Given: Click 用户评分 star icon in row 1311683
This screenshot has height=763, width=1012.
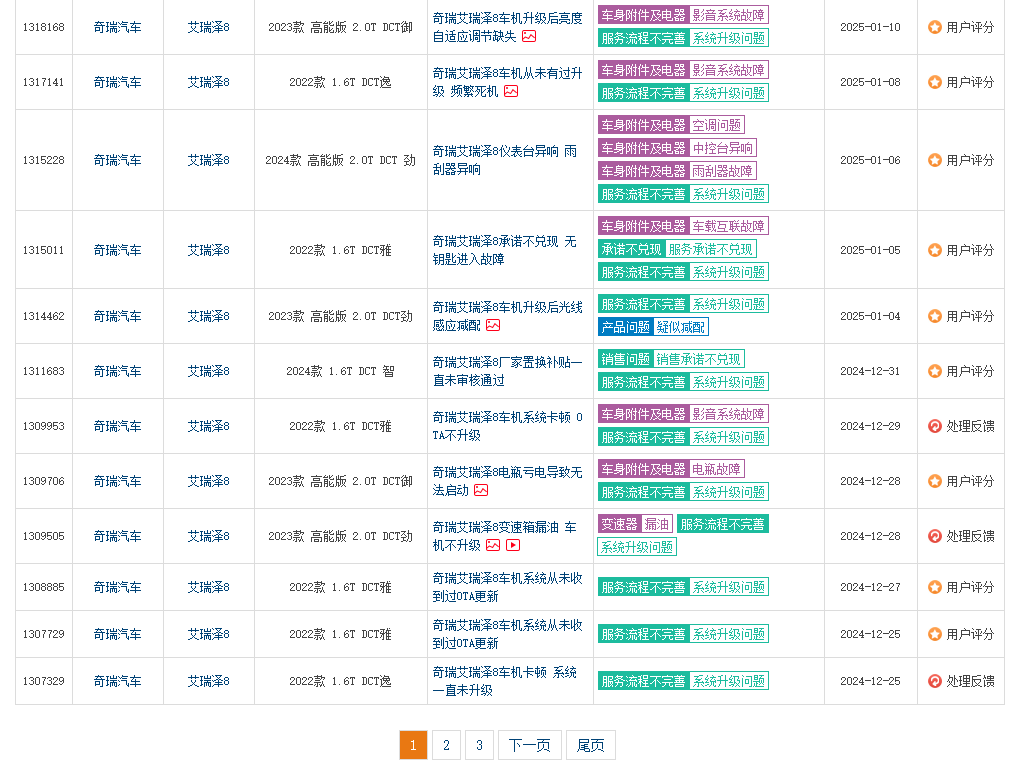Looking at the screenshot, I should [x=935, y=371].
